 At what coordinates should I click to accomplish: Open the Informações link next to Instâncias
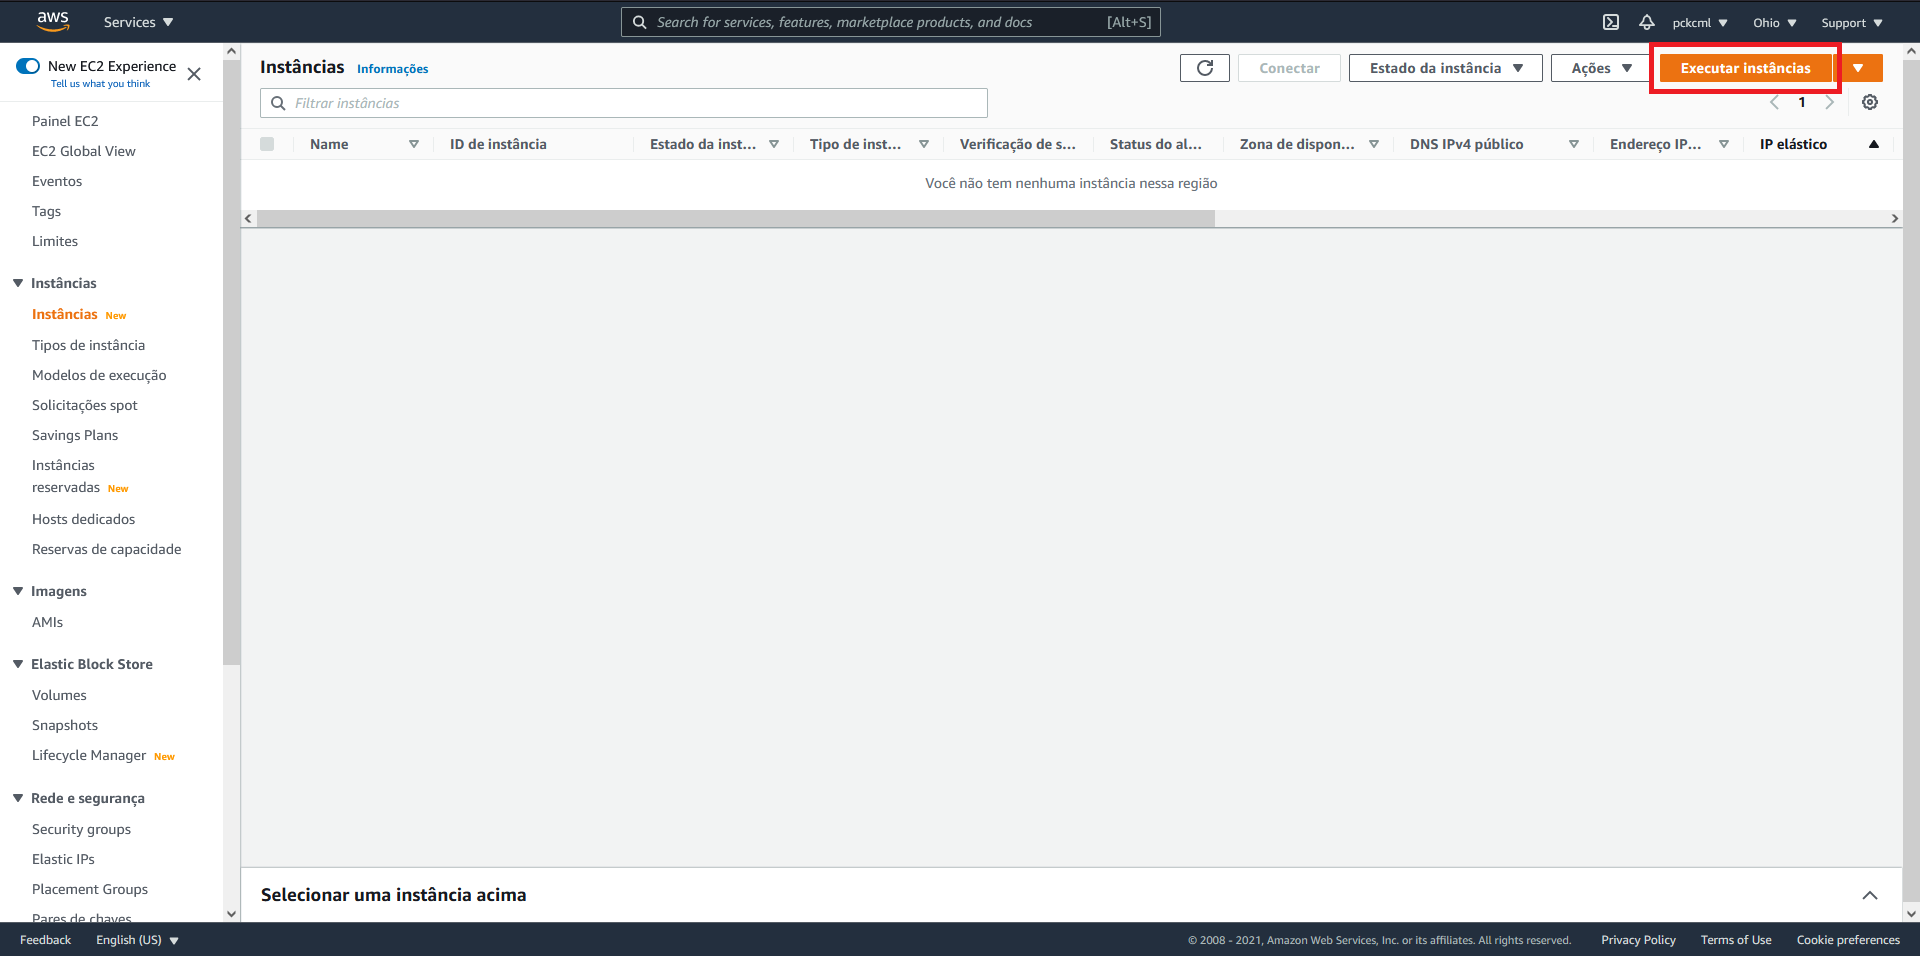point(392,68)
